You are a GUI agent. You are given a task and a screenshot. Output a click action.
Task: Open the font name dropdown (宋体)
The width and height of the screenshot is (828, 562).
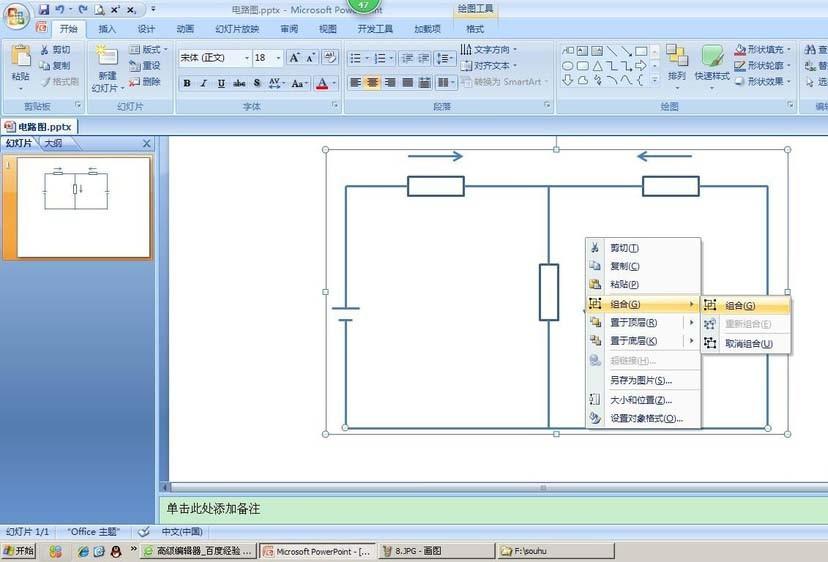pos(244,58)
